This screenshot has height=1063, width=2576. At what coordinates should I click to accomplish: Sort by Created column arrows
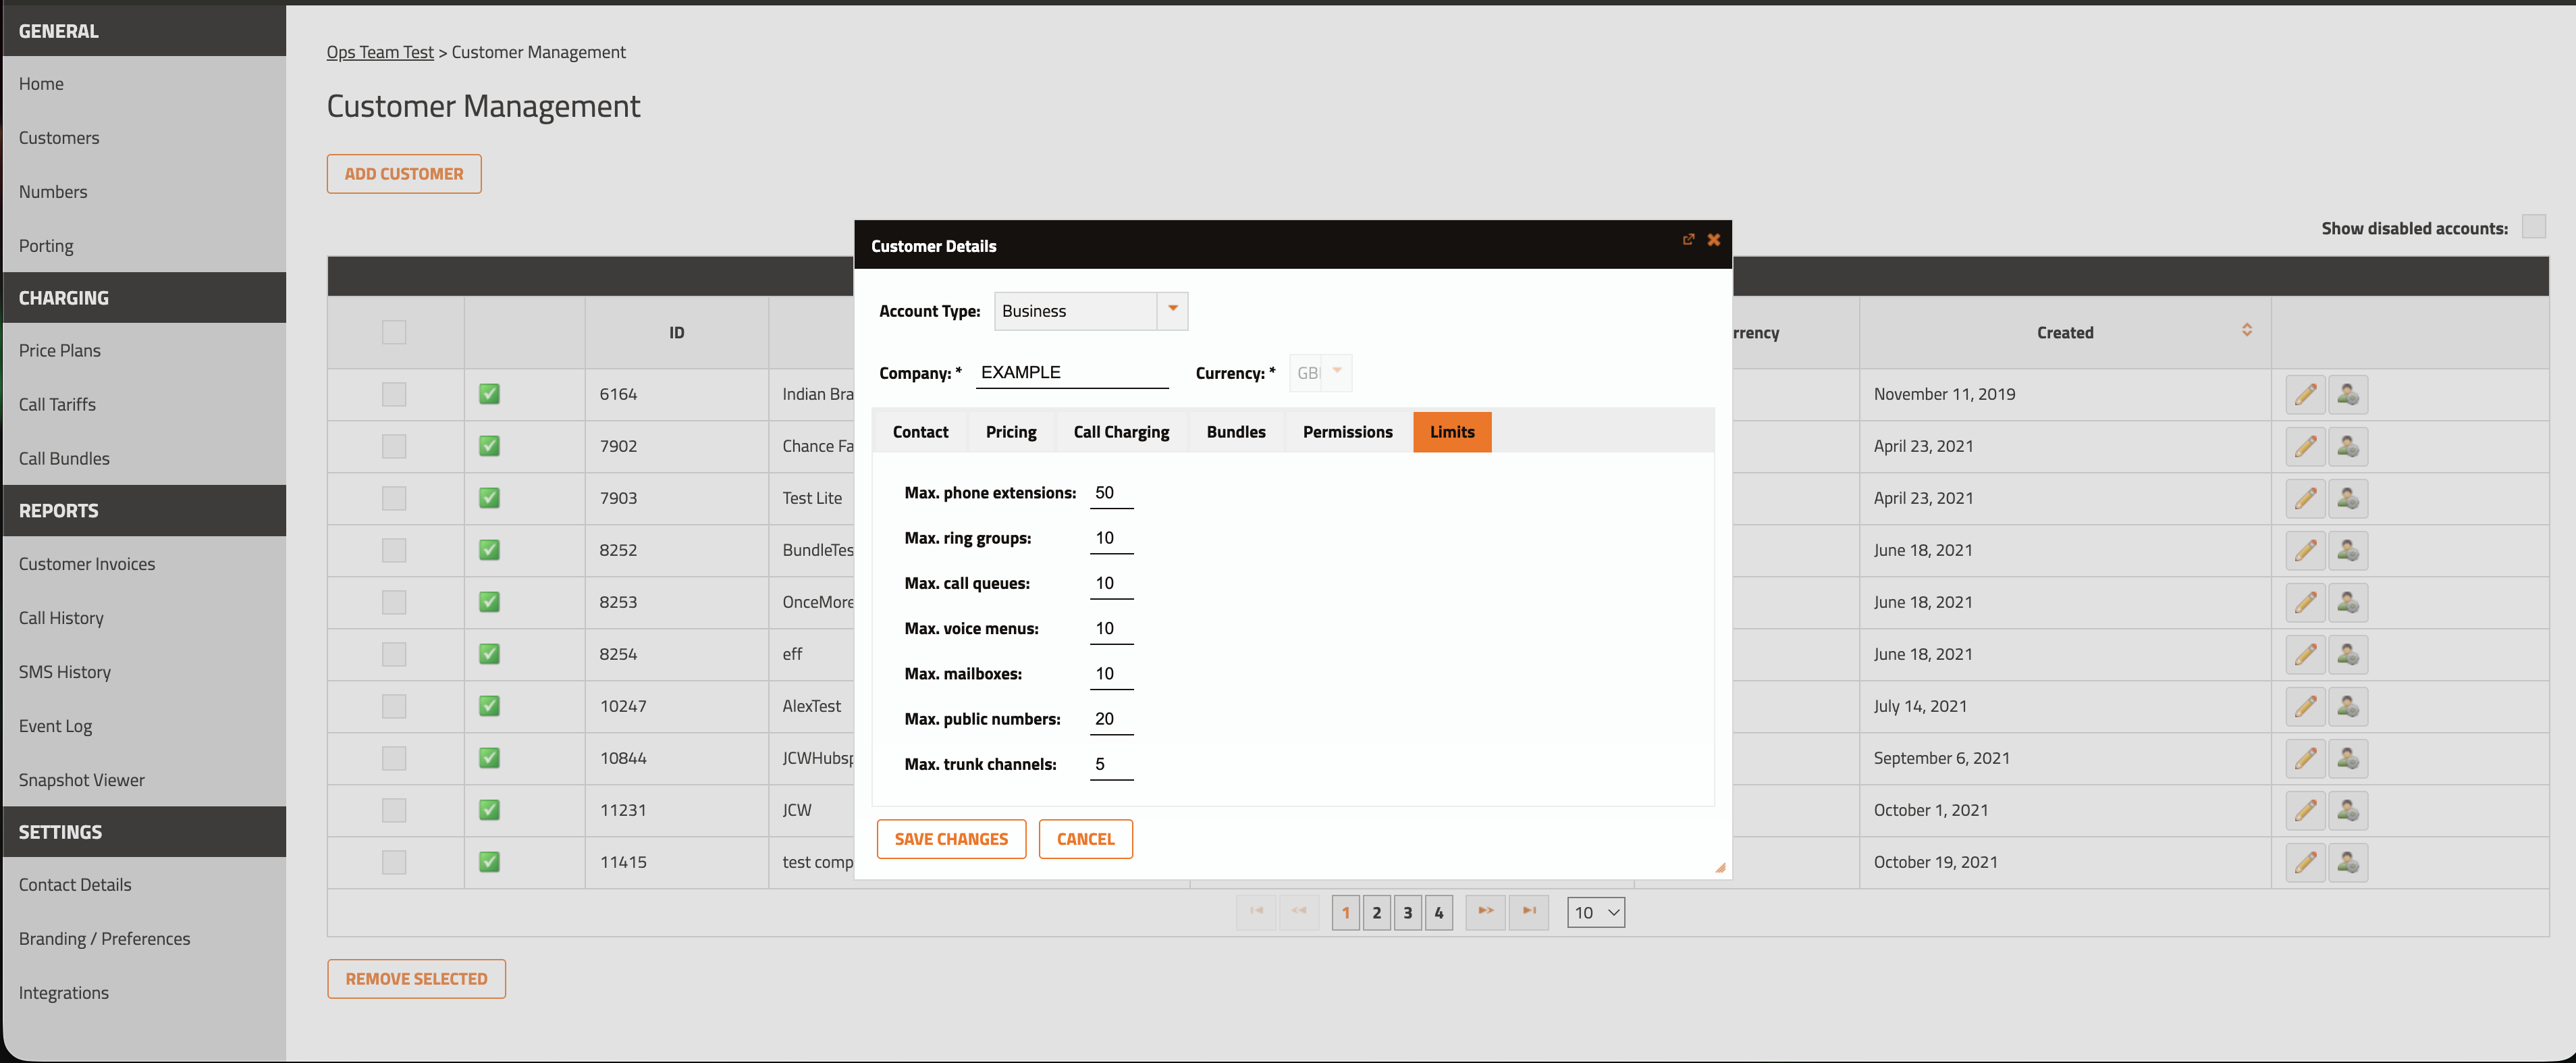tap(2246, 330)
